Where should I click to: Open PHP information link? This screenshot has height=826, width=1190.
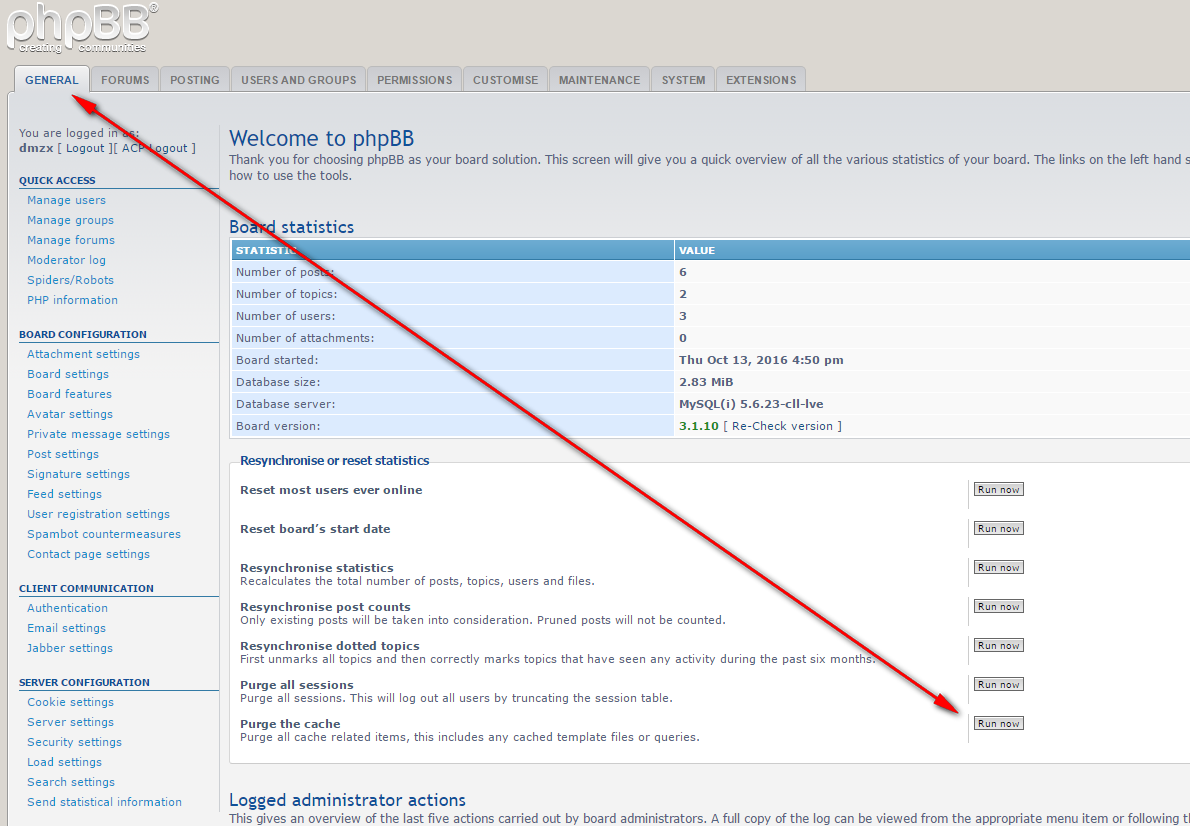click(72, 300)
